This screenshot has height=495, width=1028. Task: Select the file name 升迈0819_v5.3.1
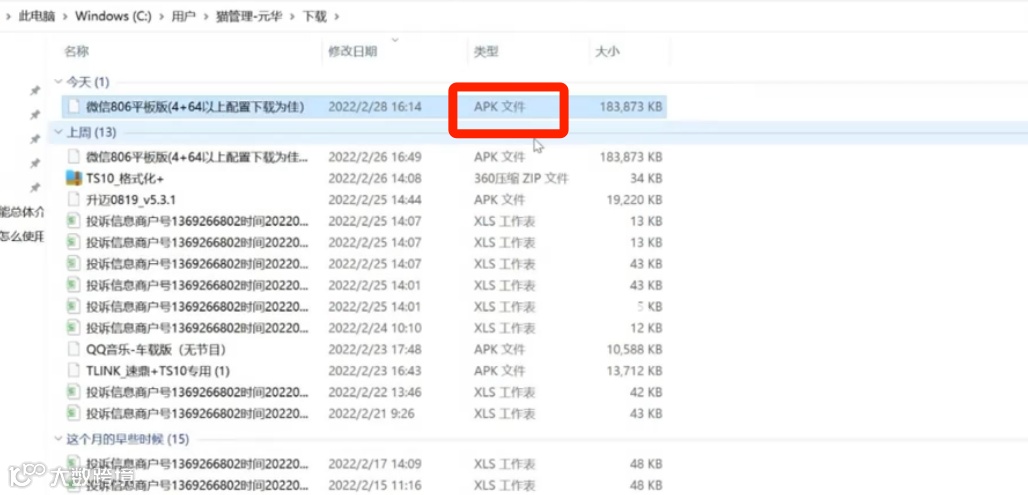[x=130, y=199]
